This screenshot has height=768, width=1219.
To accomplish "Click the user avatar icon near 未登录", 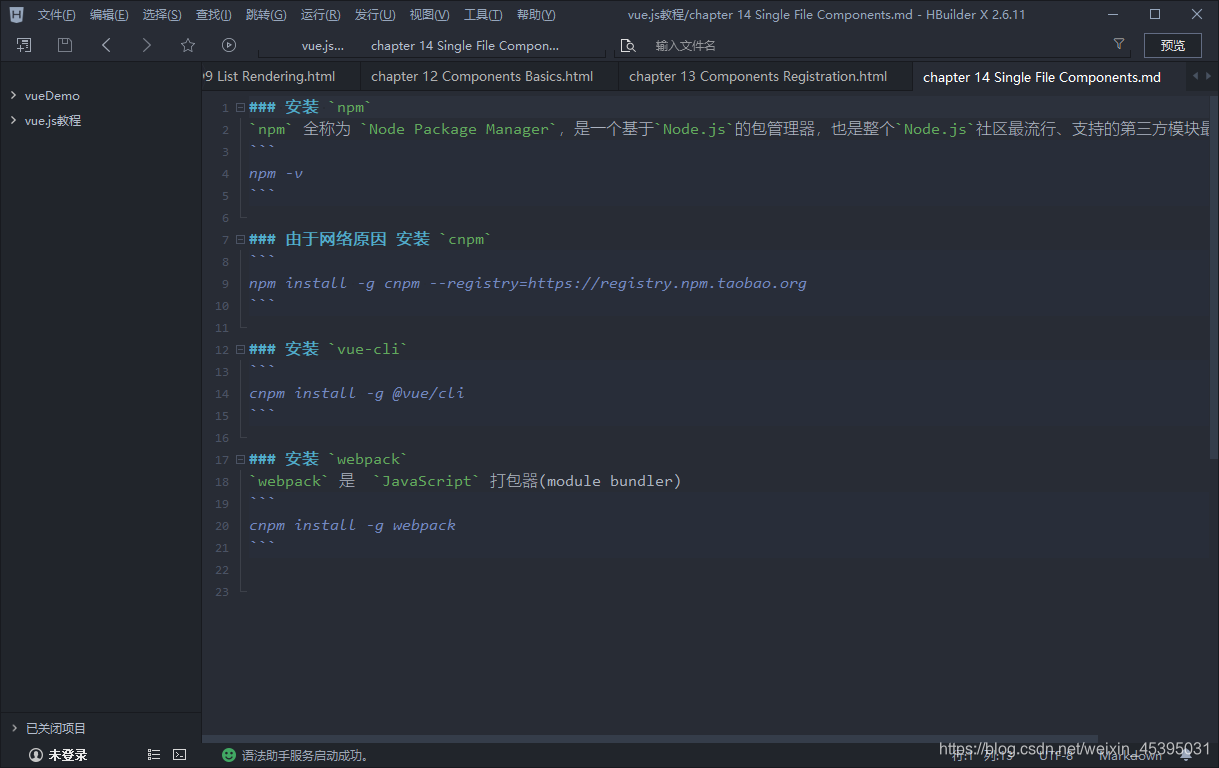I will [x=35, y=755].
